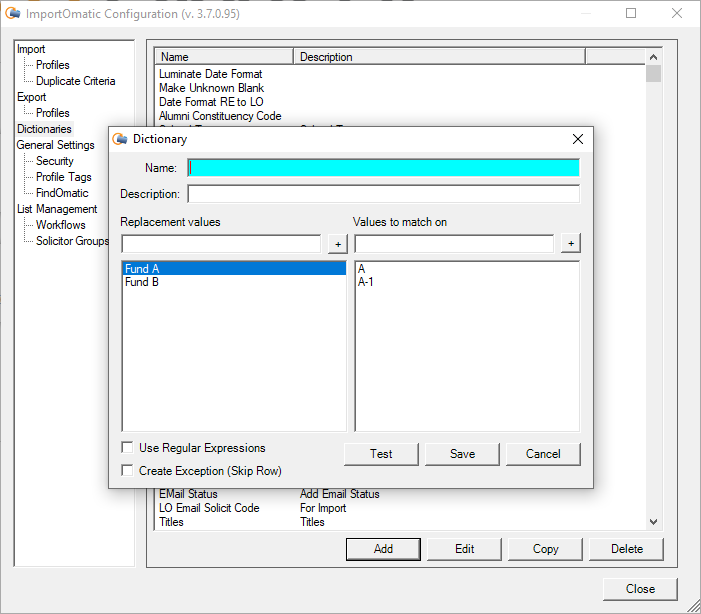
Task: Select Fund B in replacement values
Action: (234, 282)
